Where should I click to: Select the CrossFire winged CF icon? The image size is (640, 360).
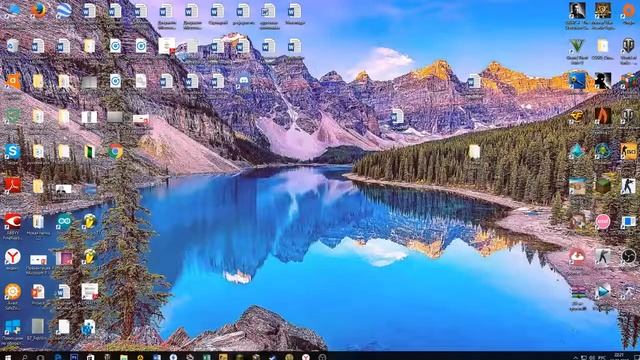[x=577, y=116]
